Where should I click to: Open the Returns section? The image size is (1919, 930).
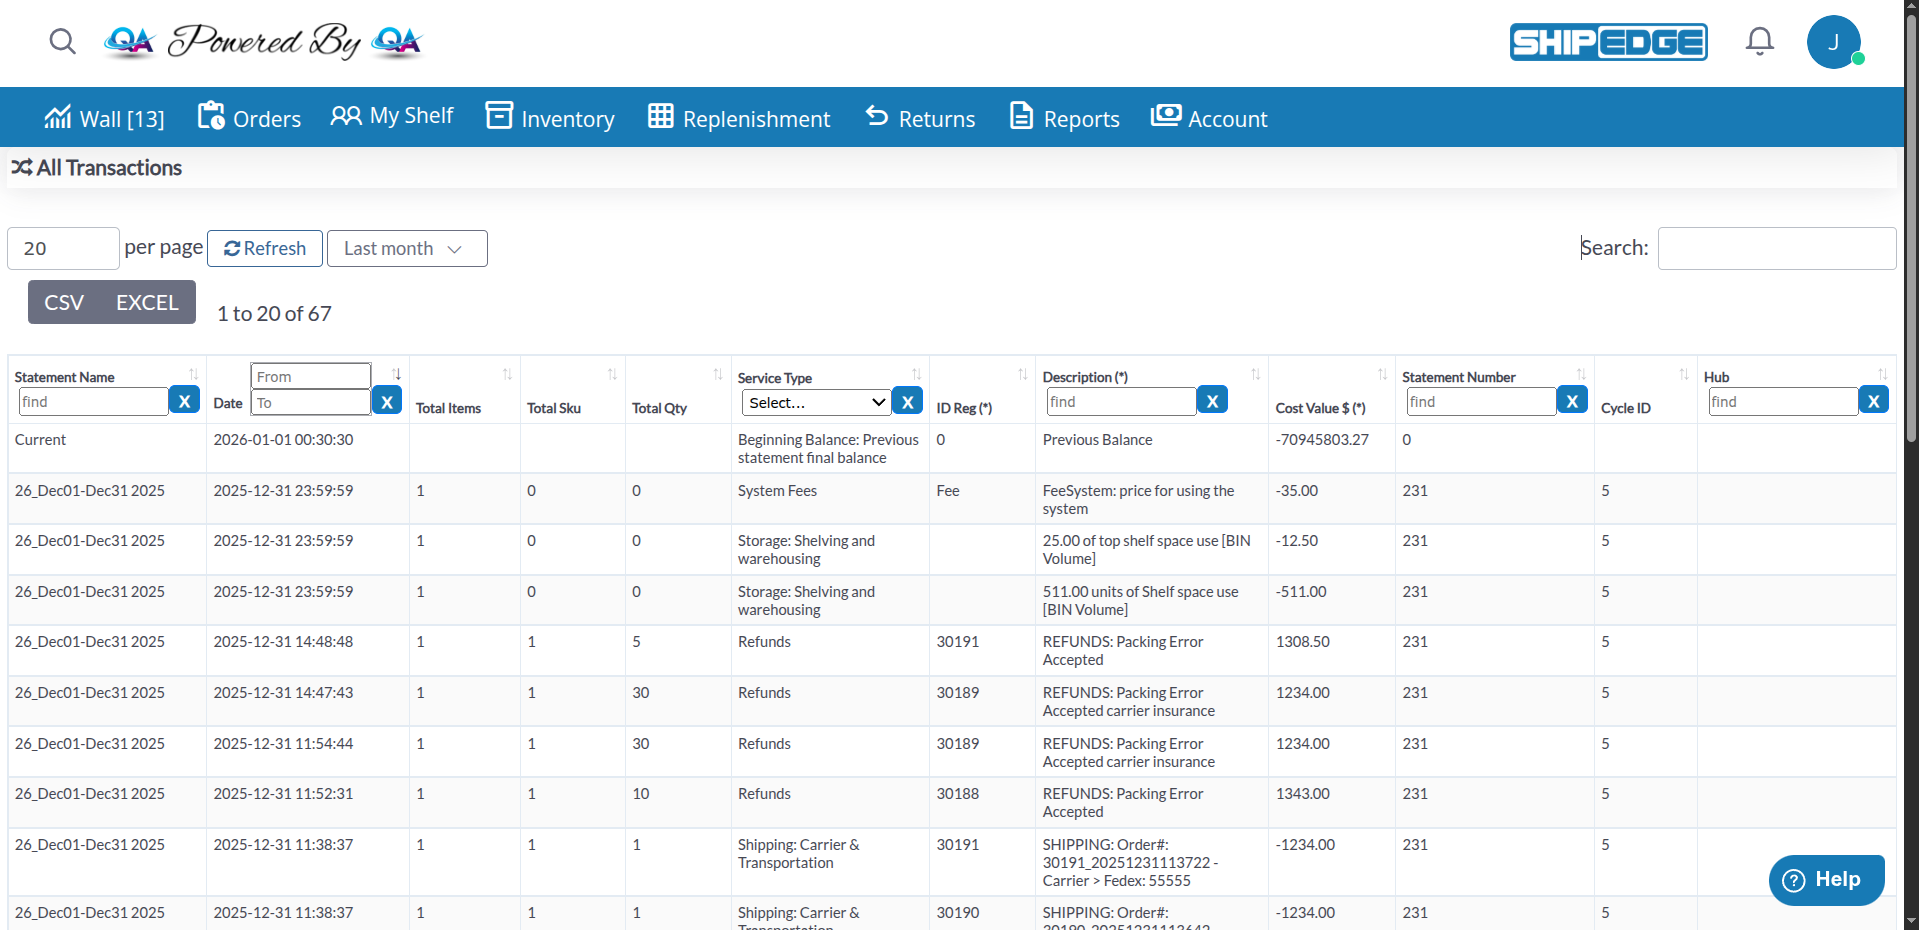(919, 117)
